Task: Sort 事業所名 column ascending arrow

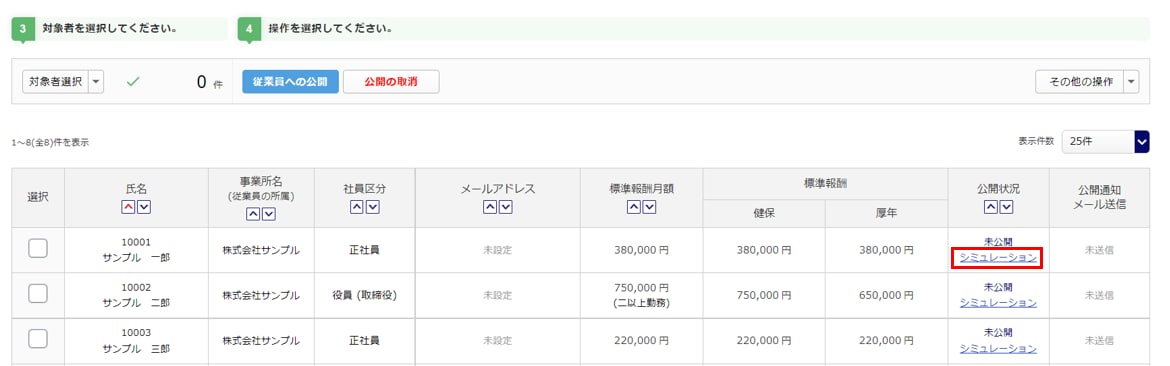Action: pos(254,214)
